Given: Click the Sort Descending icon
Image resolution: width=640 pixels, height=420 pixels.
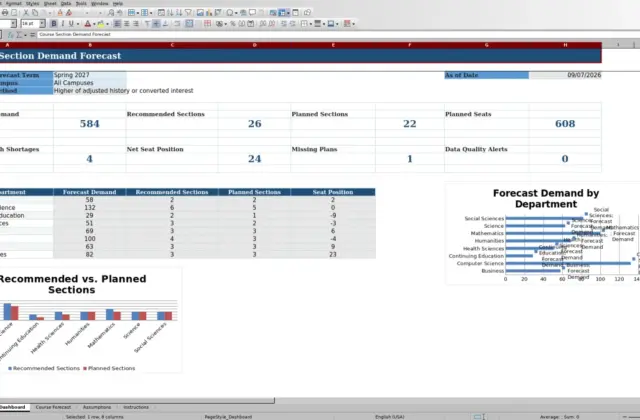Looking at the screenshot, I should pyautogui.click(x=179, y=13).
